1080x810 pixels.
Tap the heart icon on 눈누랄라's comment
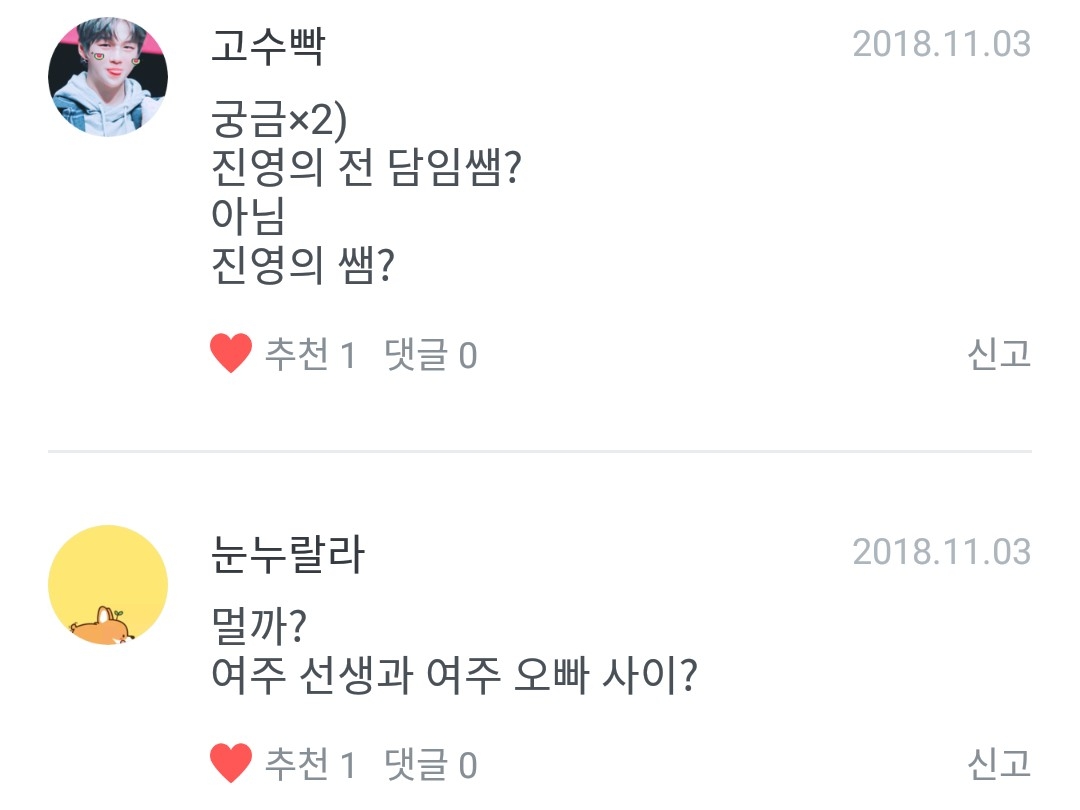coord(231,765)
